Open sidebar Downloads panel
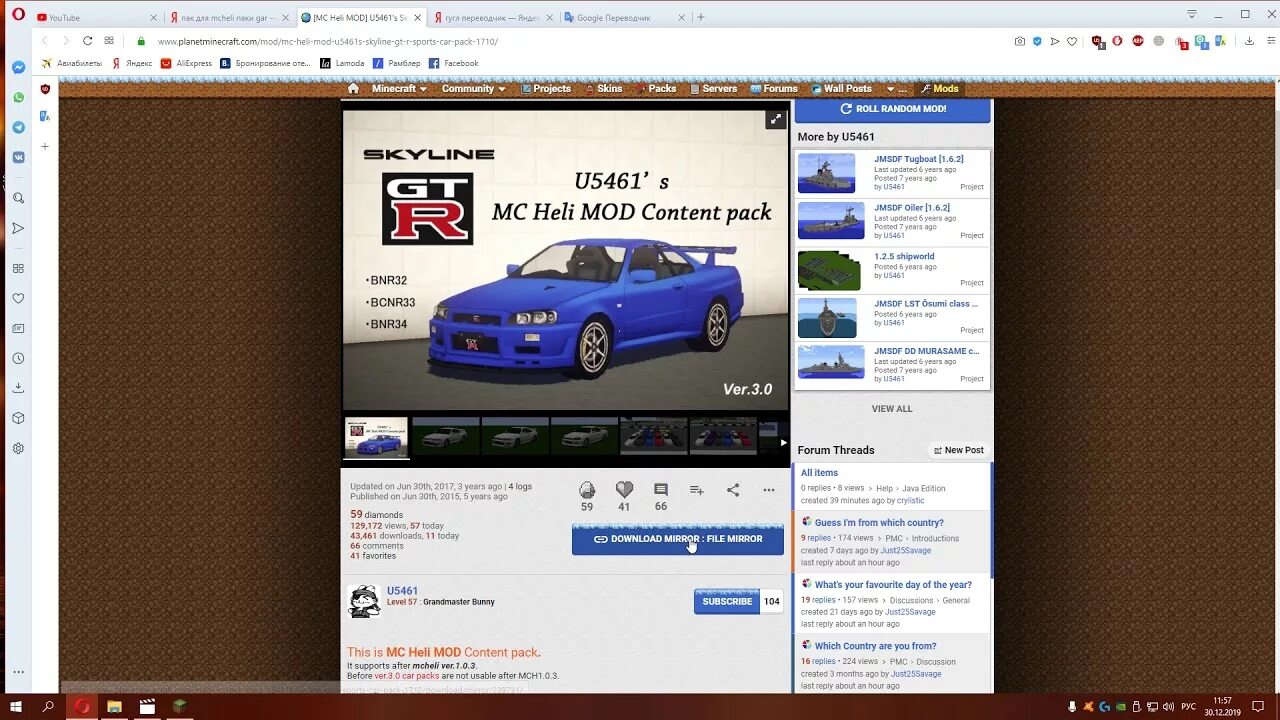Image resolution: width=1280 pixels, height=720 pixels. tap(18, 388)
